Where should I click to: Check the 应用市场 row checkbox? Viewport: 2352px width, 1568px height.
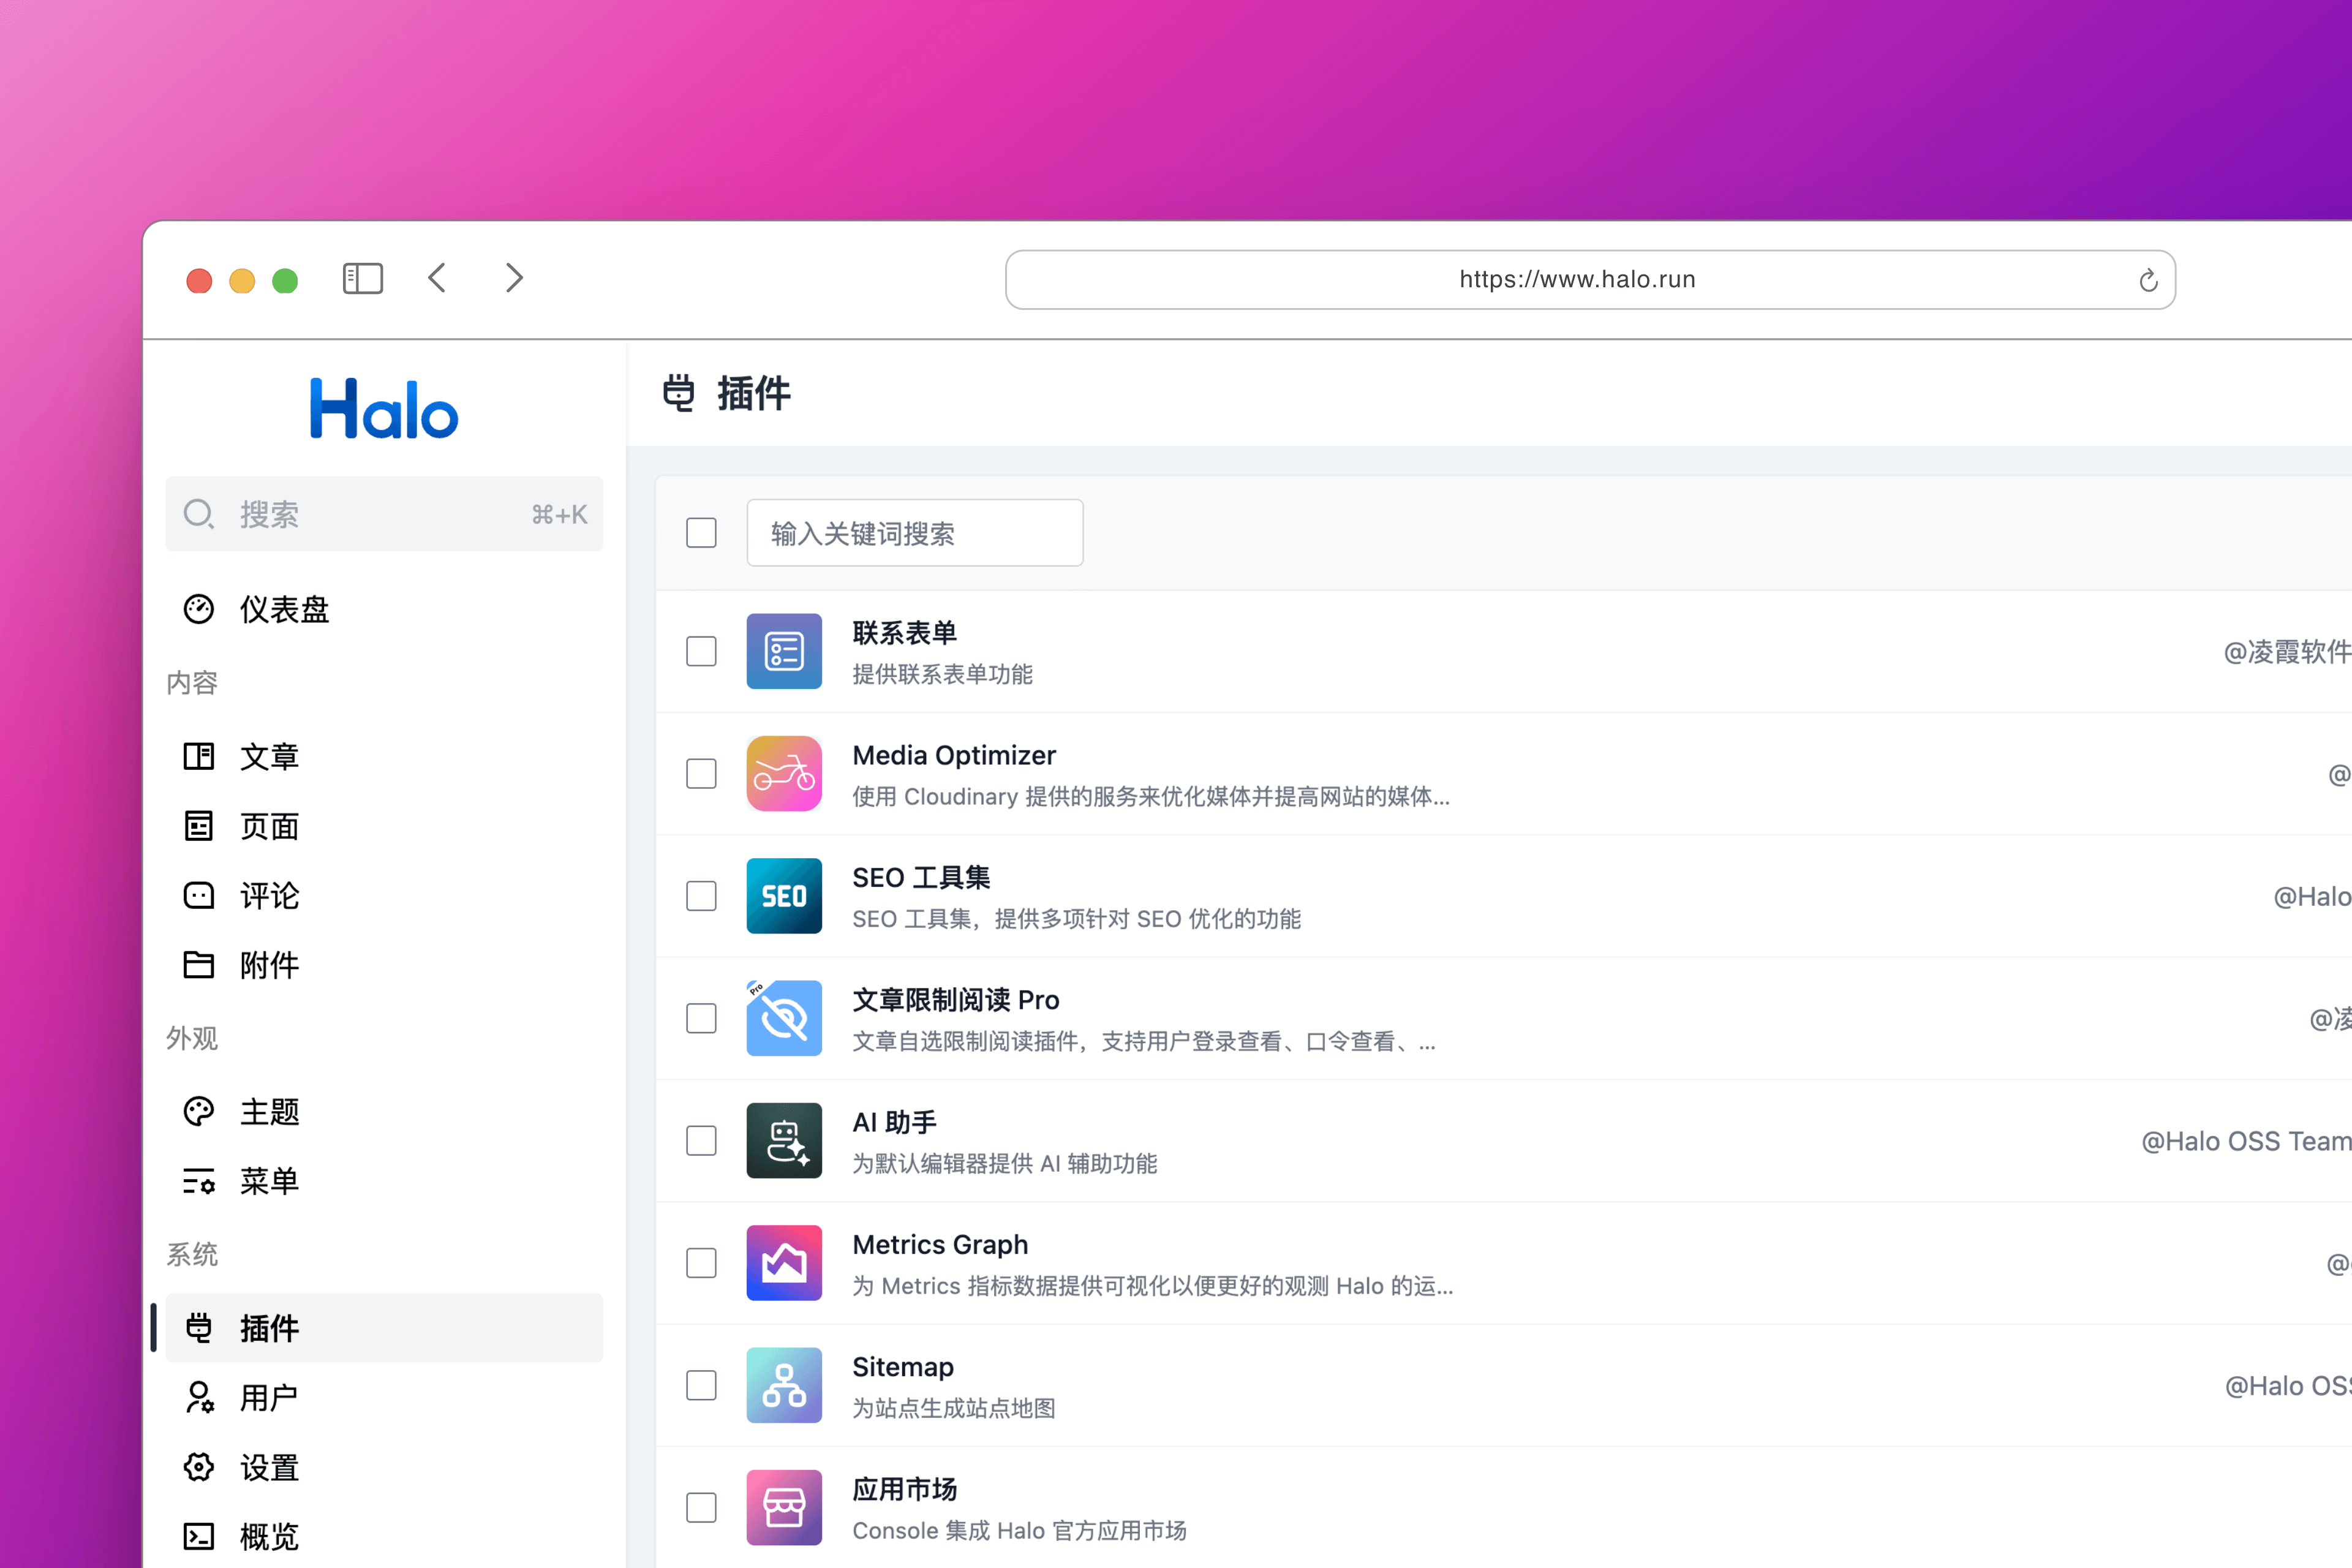(701, 1507)
